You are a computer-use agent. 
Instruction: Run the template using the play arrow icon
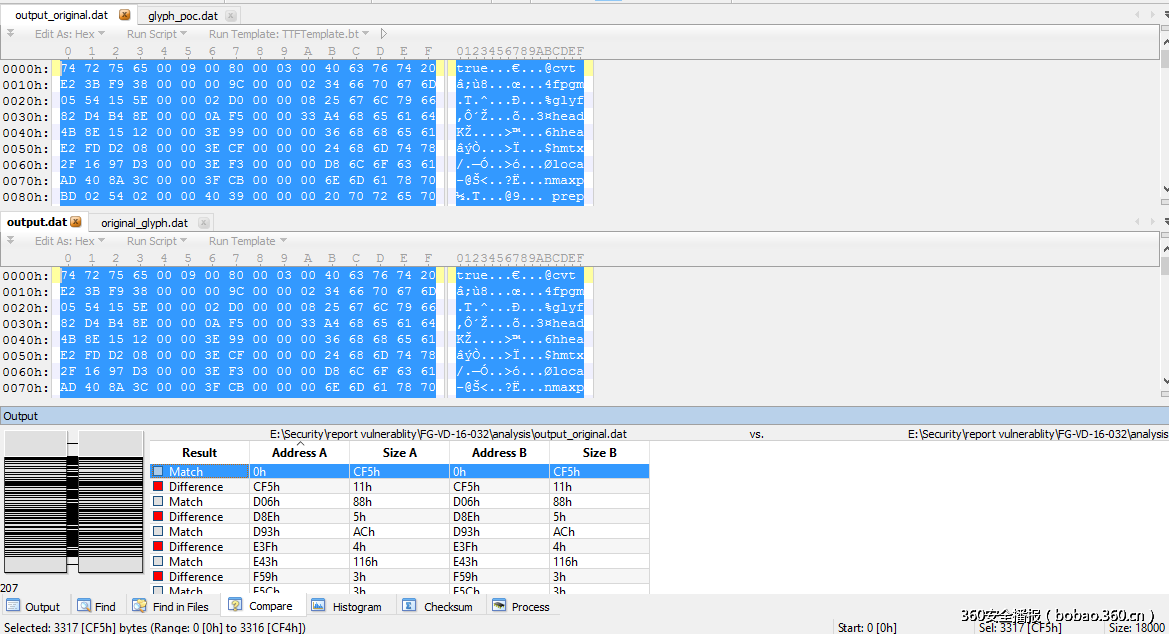pyautogui.click(x=383, y=33)
